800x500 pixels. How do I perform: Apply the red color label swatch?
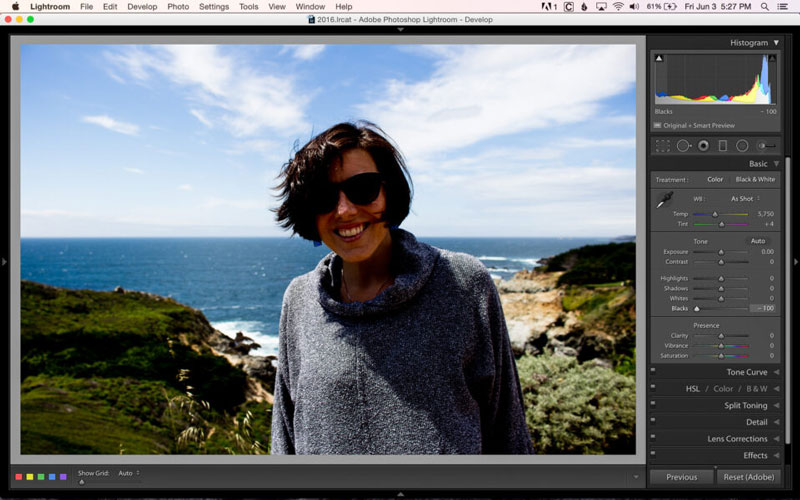coord(19,477)
